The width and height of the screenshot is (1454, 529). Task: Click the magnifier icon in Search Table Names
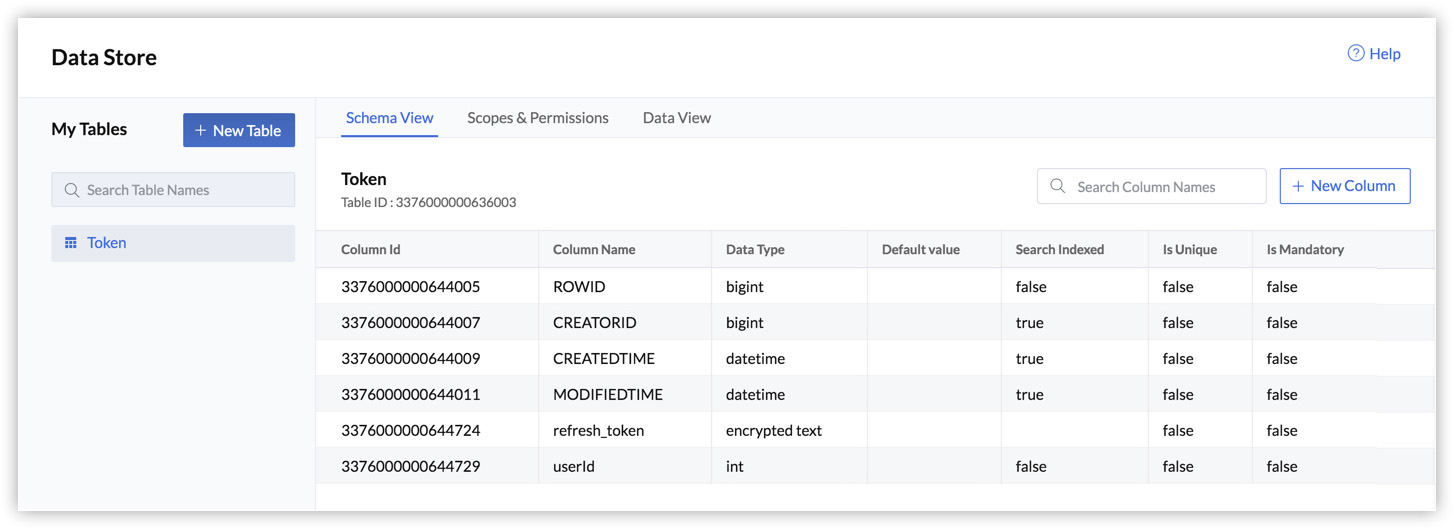tap(71, 190)
